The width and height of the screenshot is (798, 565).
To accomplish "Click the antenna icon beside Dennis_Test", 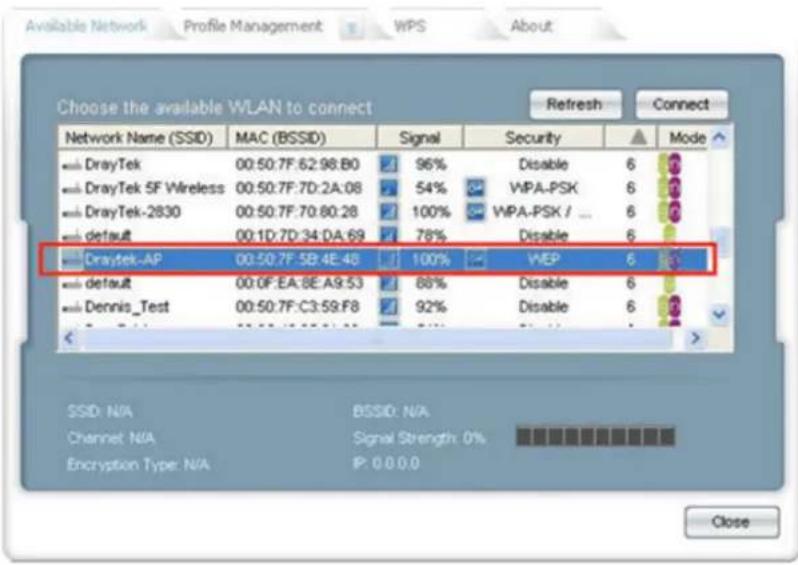I will pos(71,308).
